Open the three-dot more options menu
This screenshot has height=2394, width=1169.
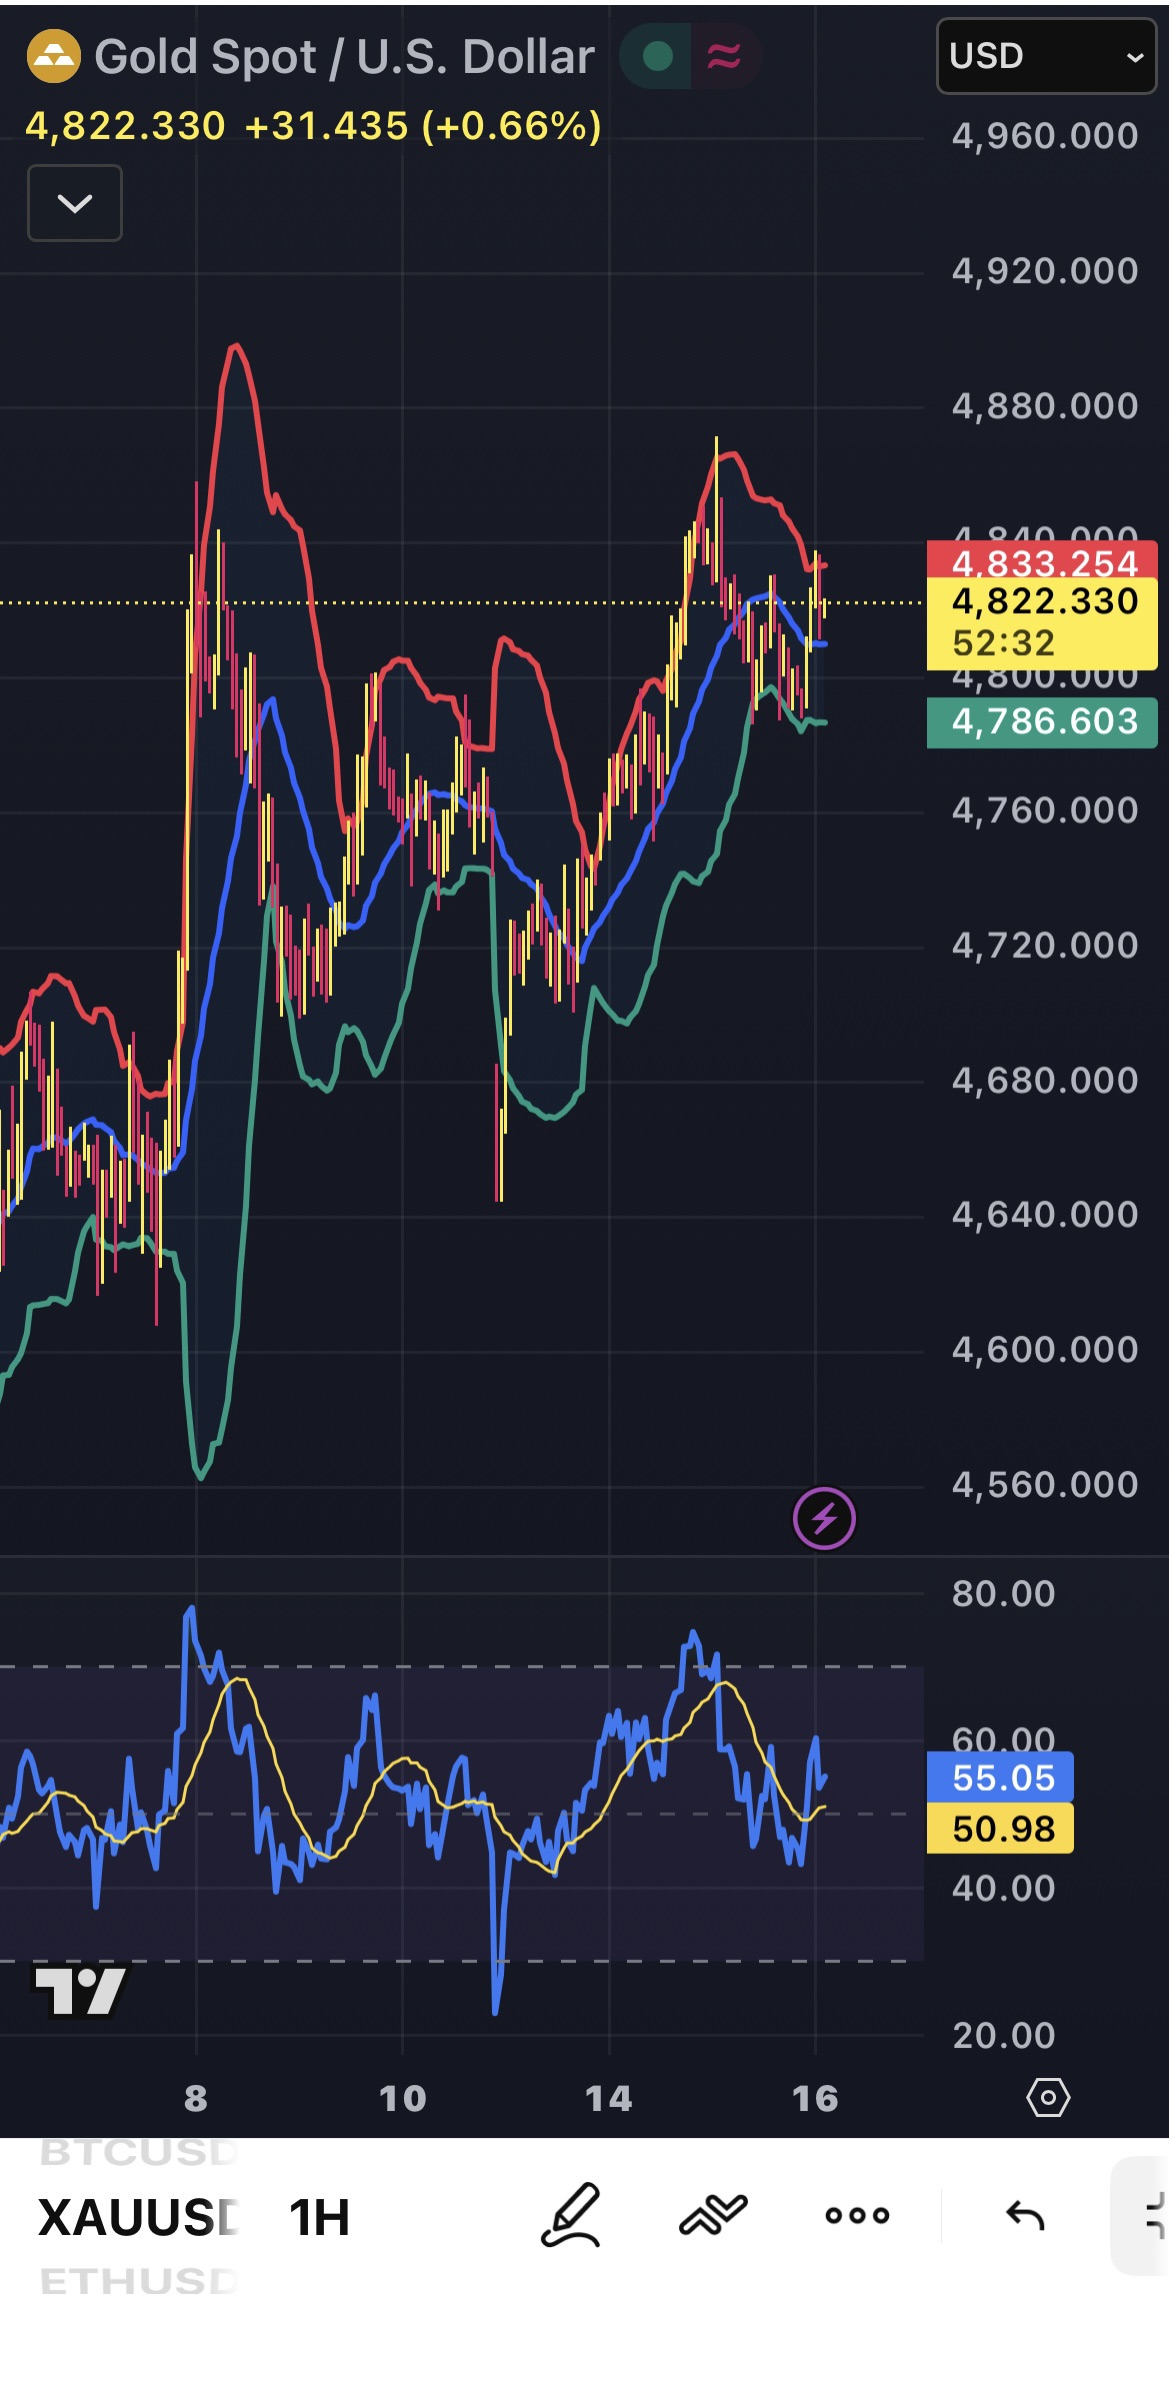(857, 2215)
